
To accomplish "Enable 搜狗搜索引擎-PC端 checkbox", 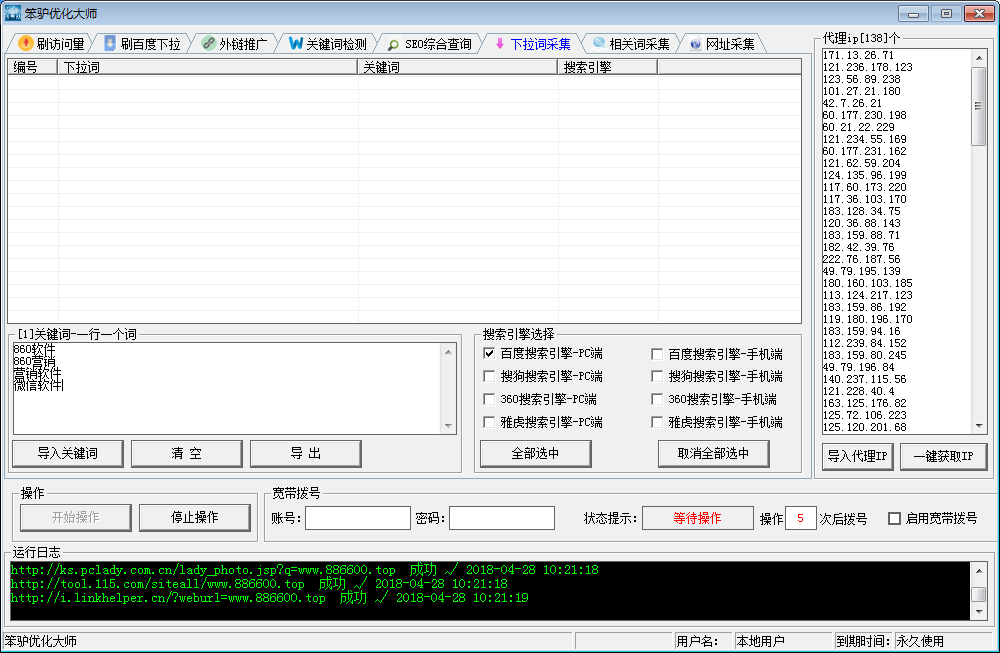I will click(x=489, y=376).
